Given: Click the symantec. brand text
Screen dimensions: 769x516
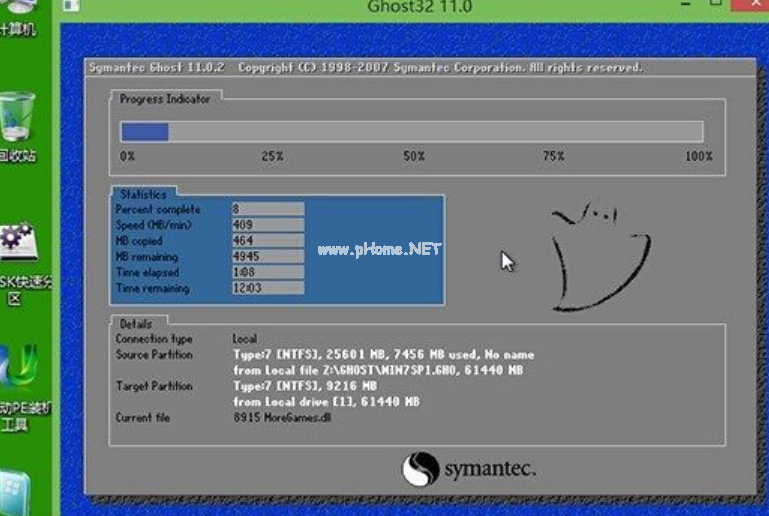Looking at the screenshot, I should (x=490, y=468).
